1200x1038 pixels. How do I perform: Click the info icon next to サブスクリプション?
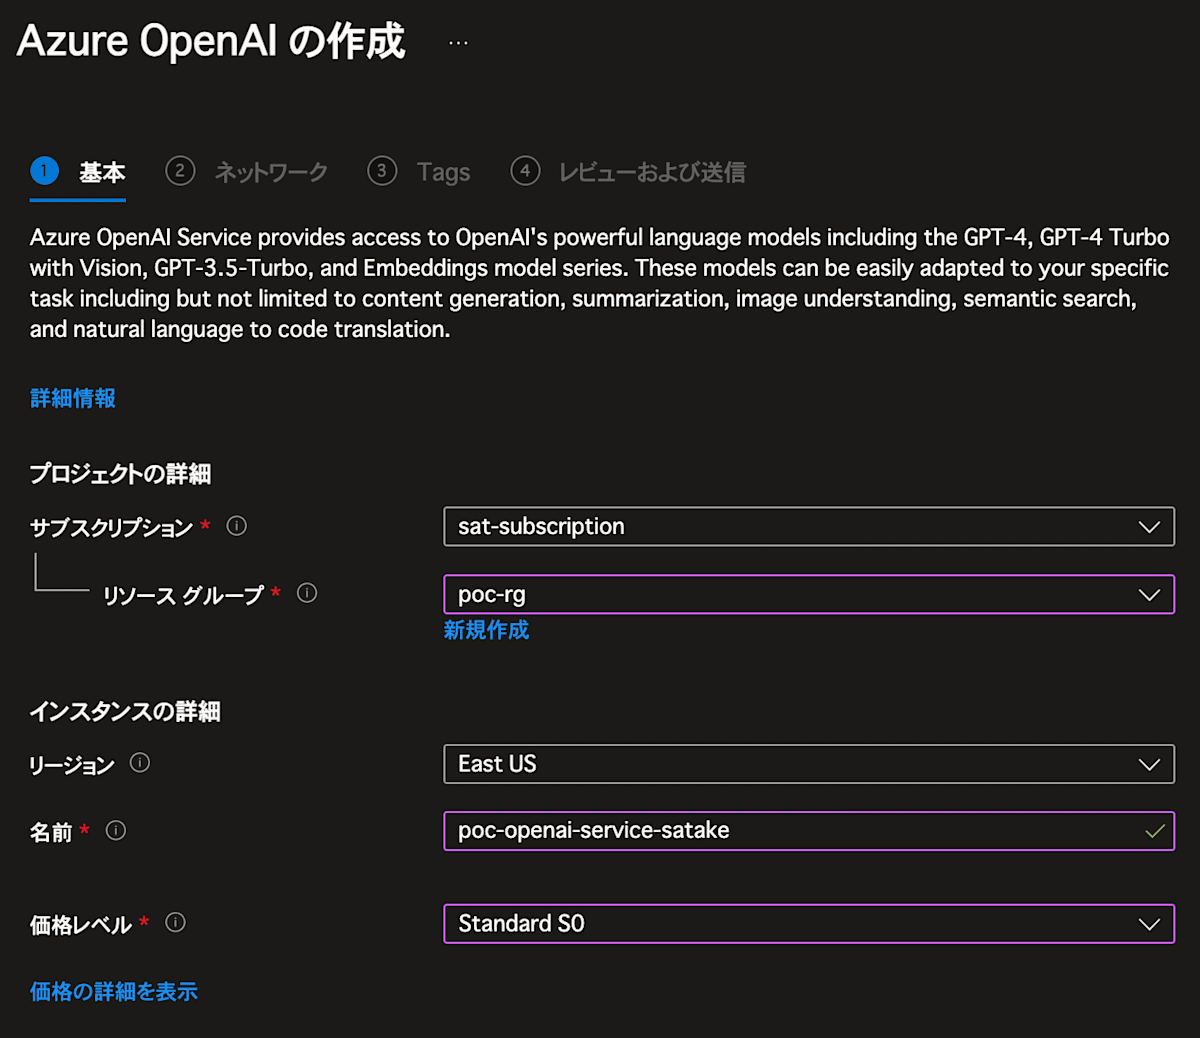(237, 526)
